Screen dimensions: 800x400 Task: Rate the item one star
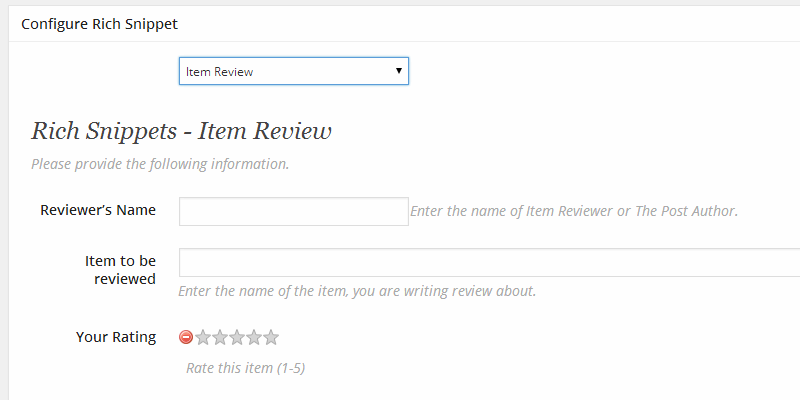point(203,337)
